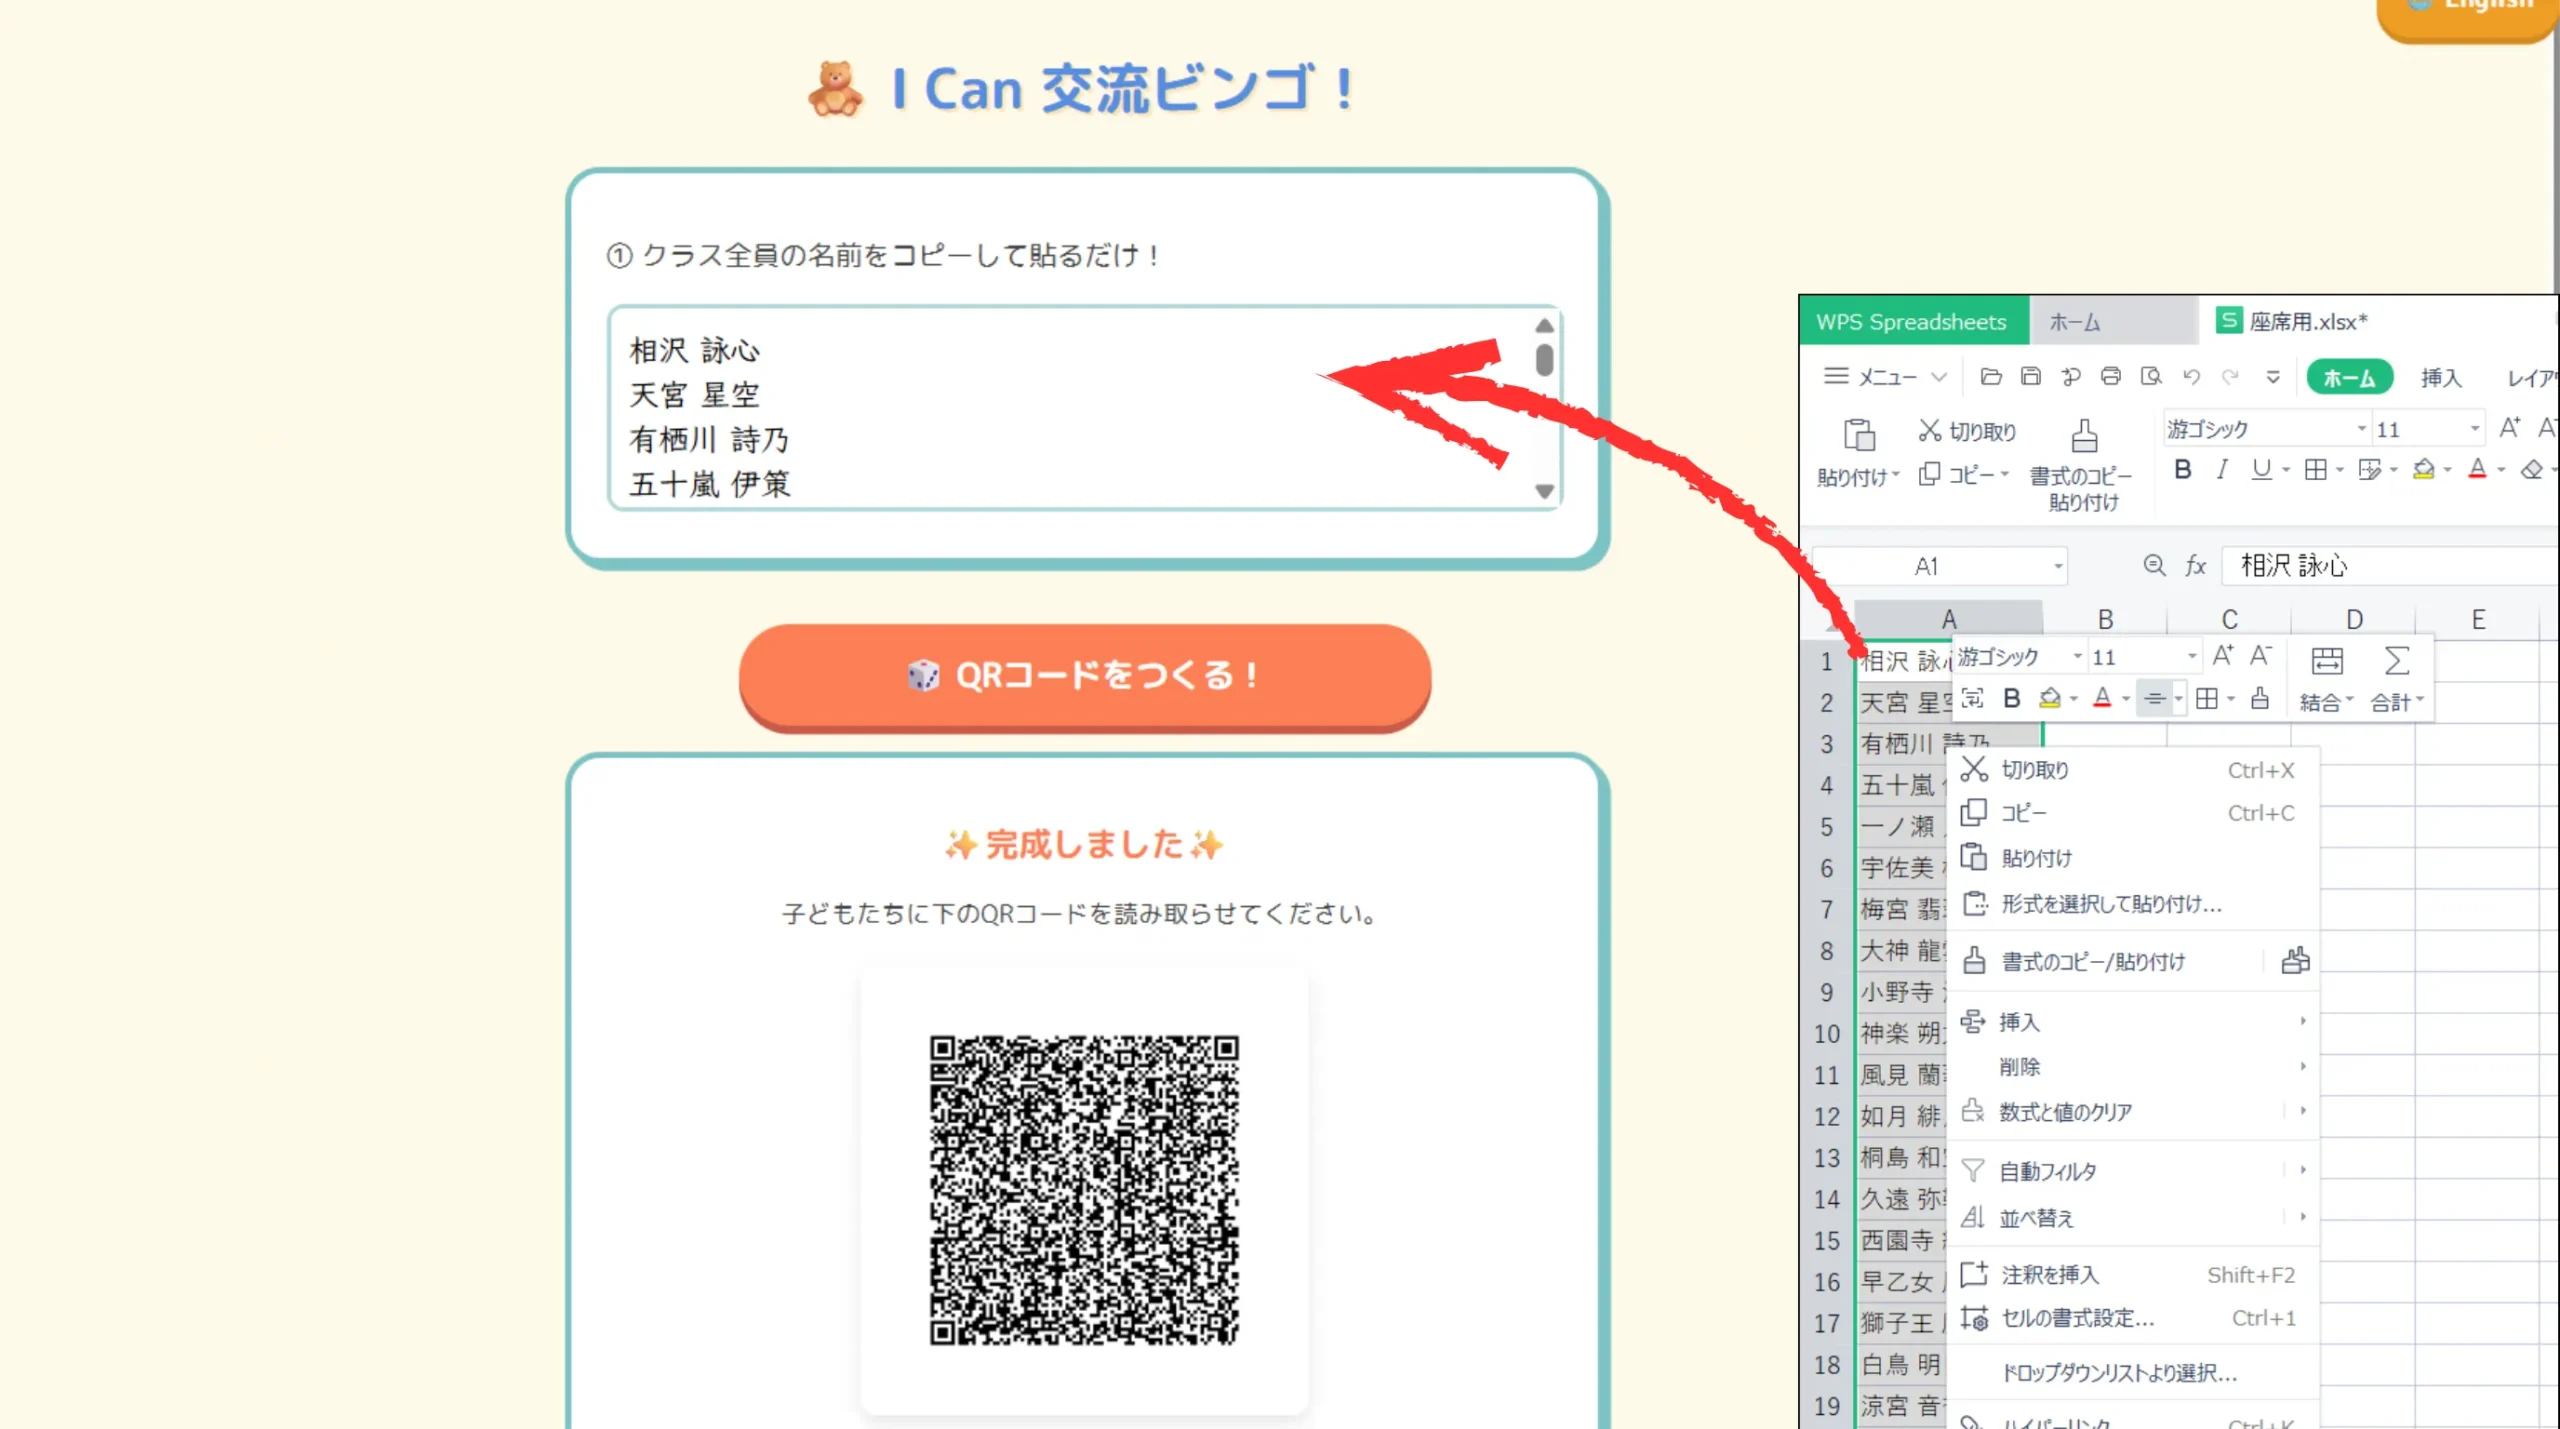Open 自動フィルタ submenu in context menu
2560x1429 pixels.
pyautogui.click(x=2132, y=1170)
